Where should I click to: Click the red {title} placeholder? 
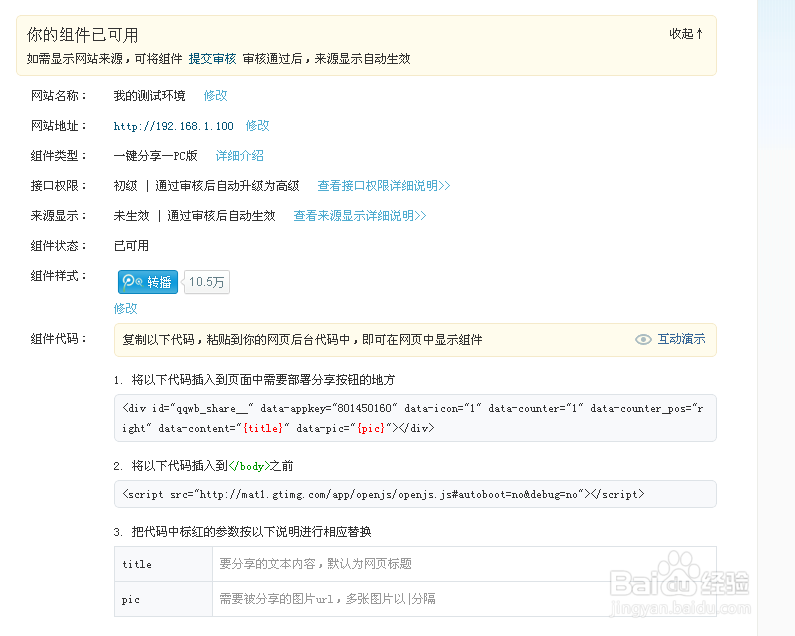click(x=263, y=428)
